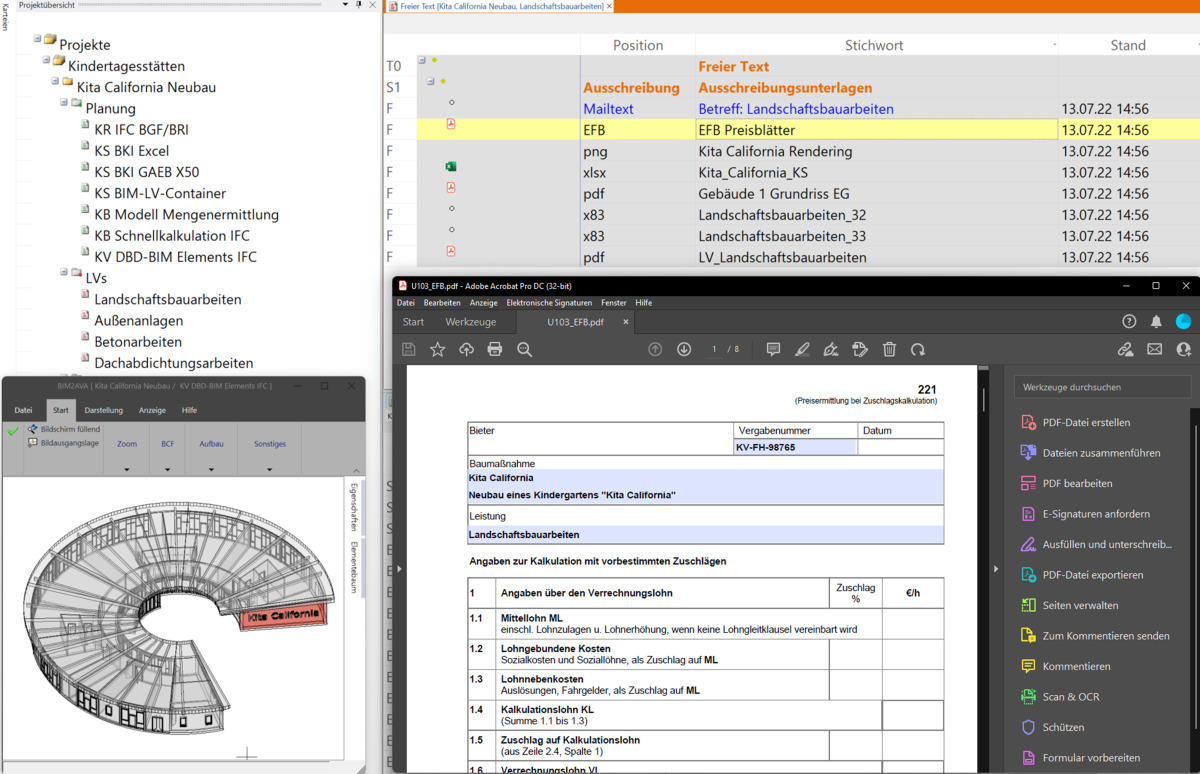Expand the Sonstiges dropdown in ribbon

click(x=270, y=455)
